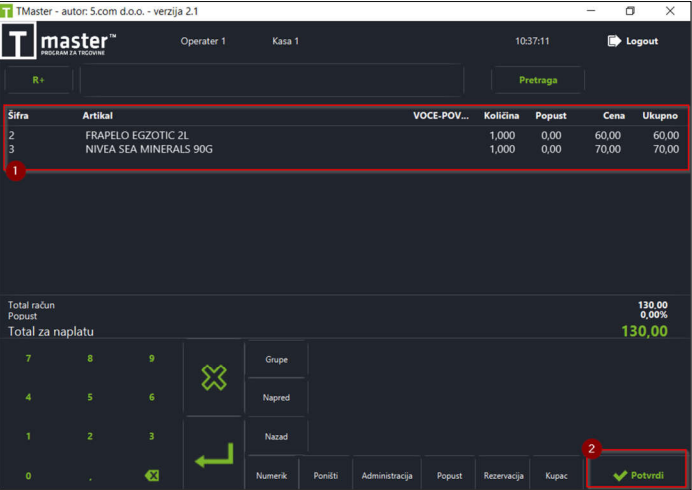Viewport: 692px width, 490px height.
Task: Open Rezervacija reservation option
Action: 504,475
